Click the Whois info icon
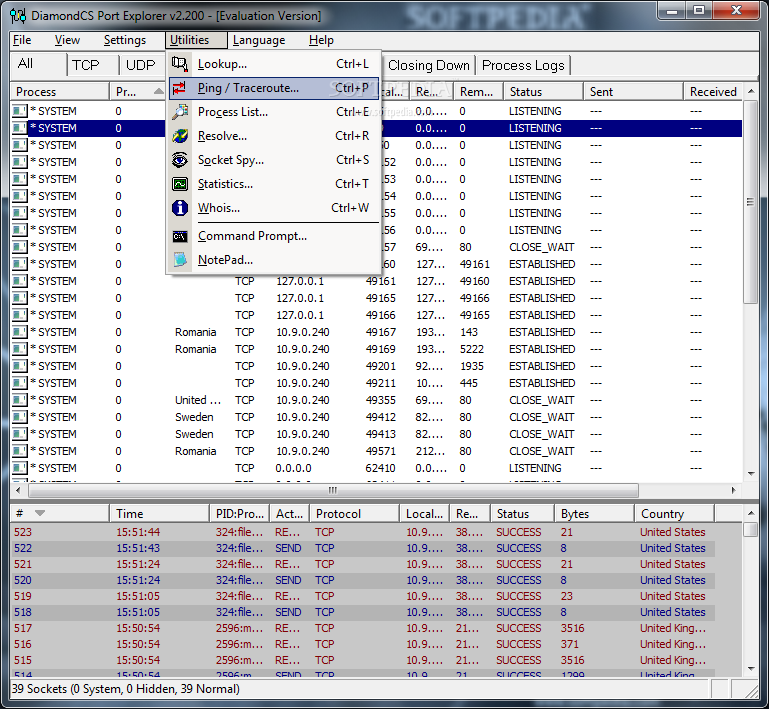This screenshot has height=709, width=769. coord(180,208)
